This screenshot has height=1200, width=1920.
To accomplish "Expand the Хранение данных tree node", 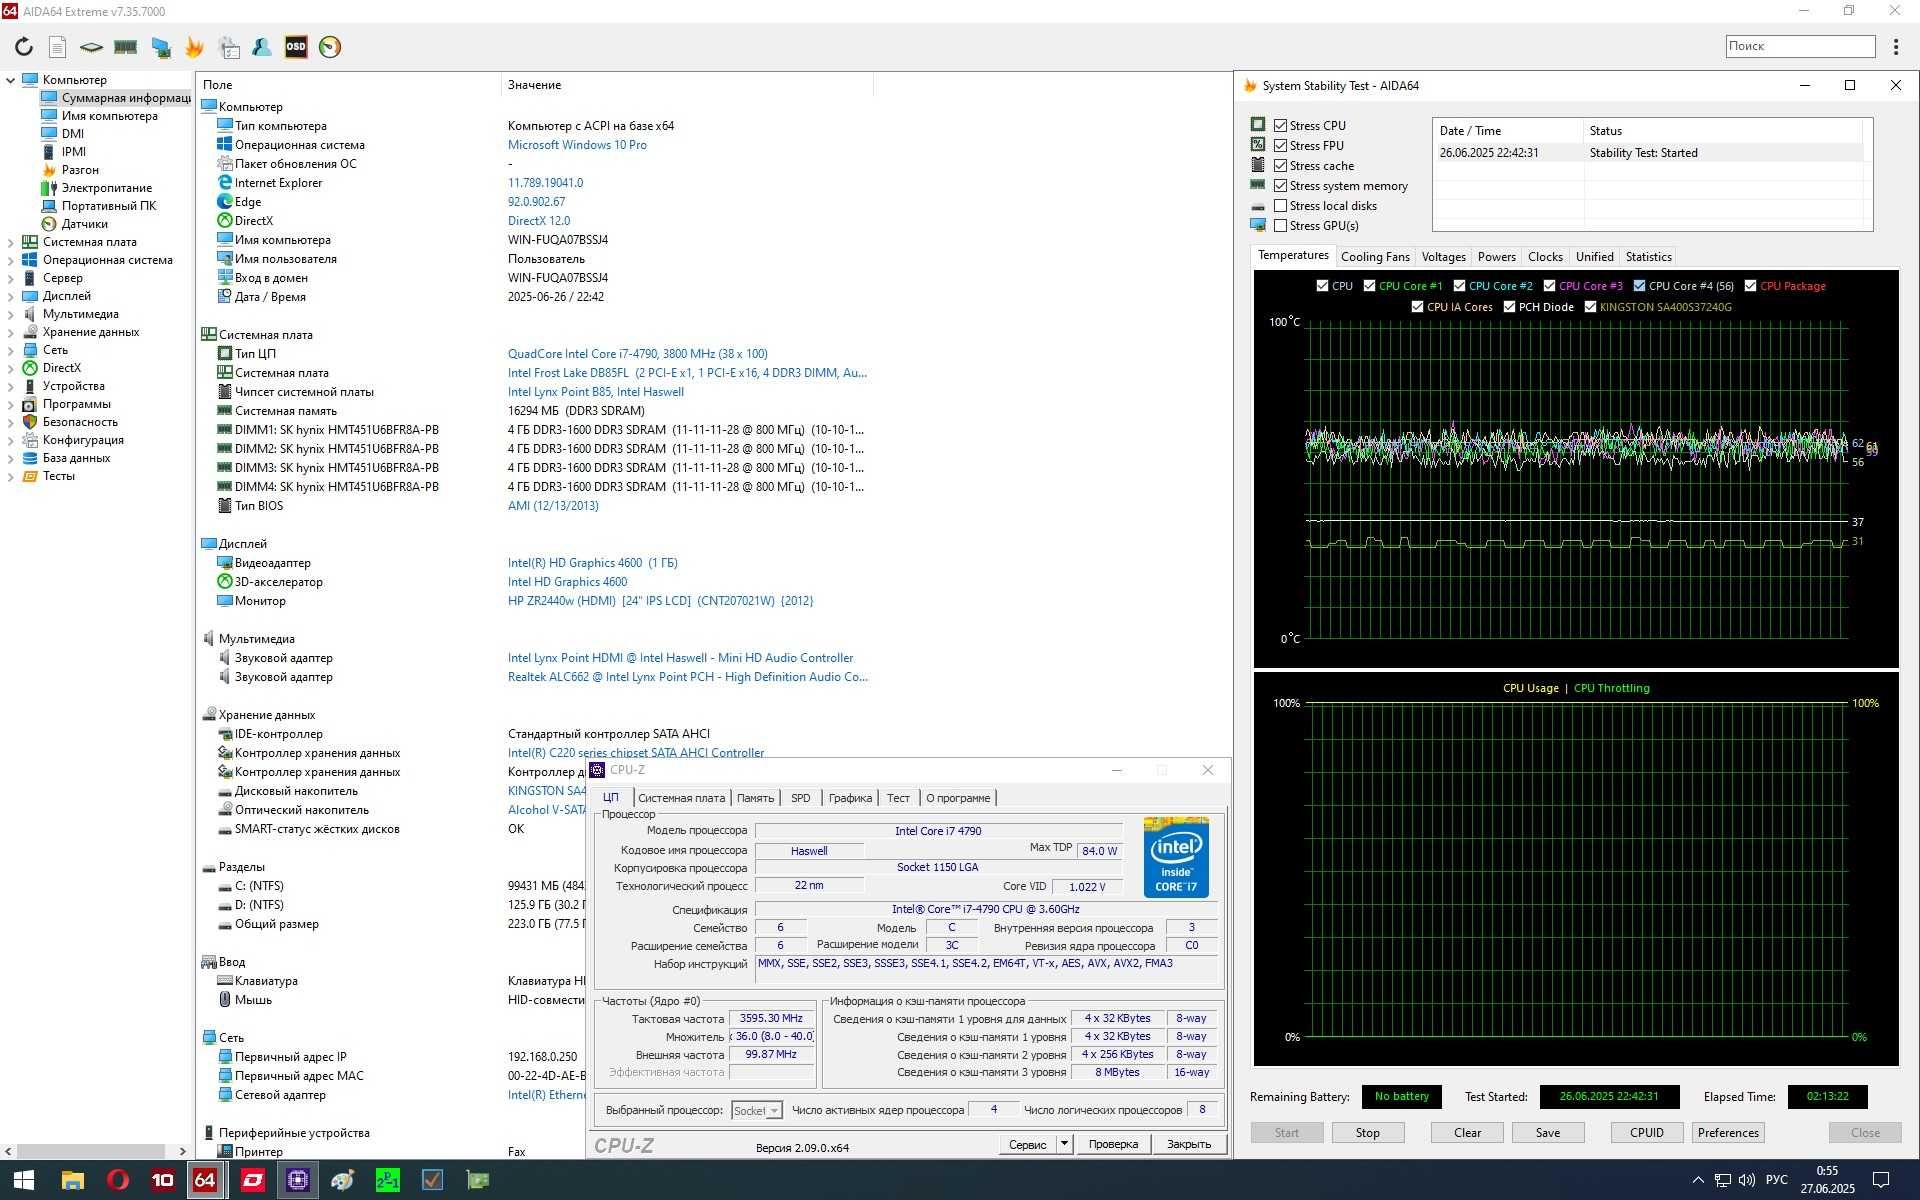I will click(11, 332).
